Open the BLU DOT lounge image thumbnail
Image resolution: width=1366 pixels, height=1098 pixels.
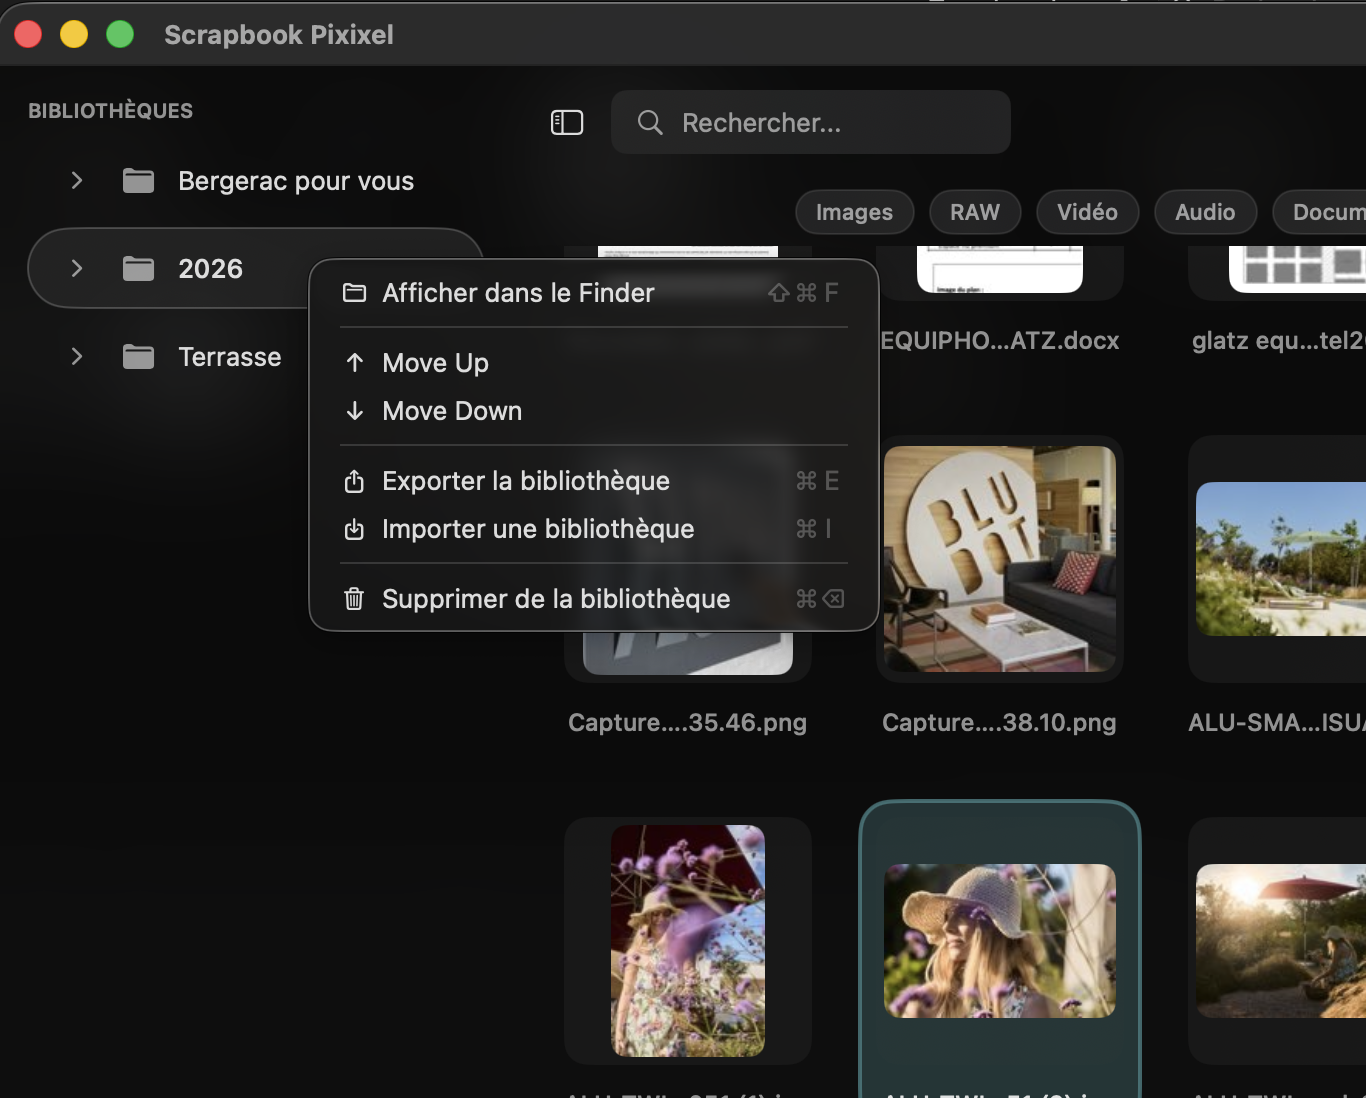[999, 559]
